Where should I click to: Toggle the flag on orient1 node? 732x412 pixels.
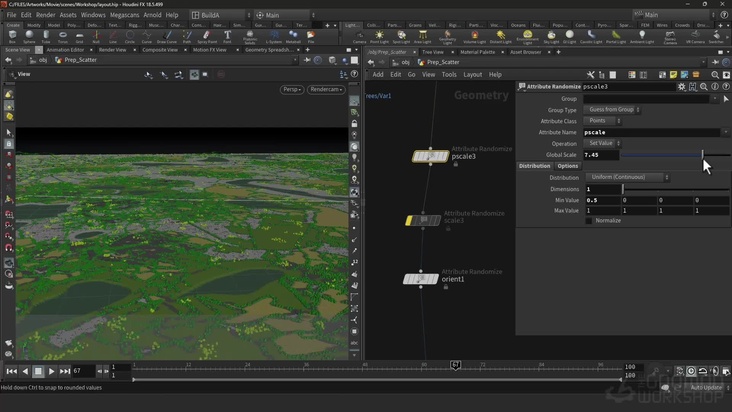click(x=434, y=279)
